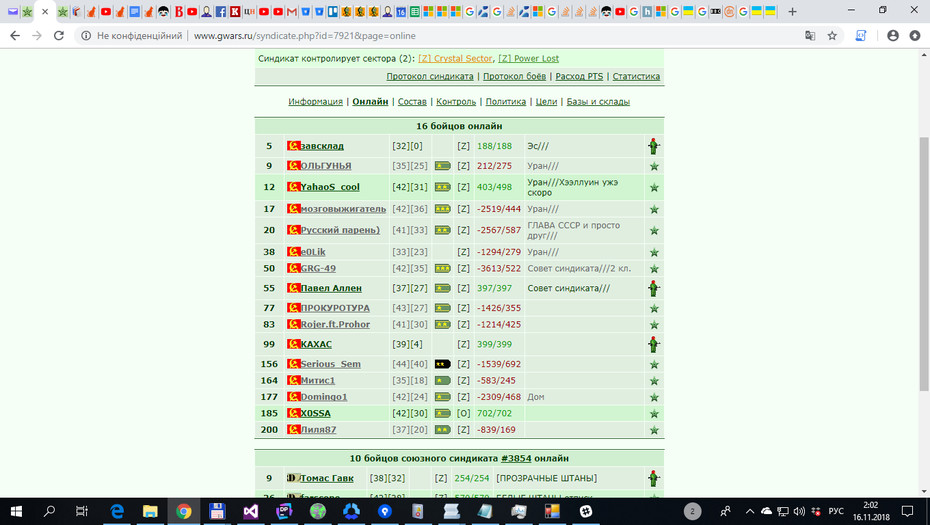Reload the page using the refresh button
The height and width of the screenshot is (525, 930).
[x=59, y=36]
